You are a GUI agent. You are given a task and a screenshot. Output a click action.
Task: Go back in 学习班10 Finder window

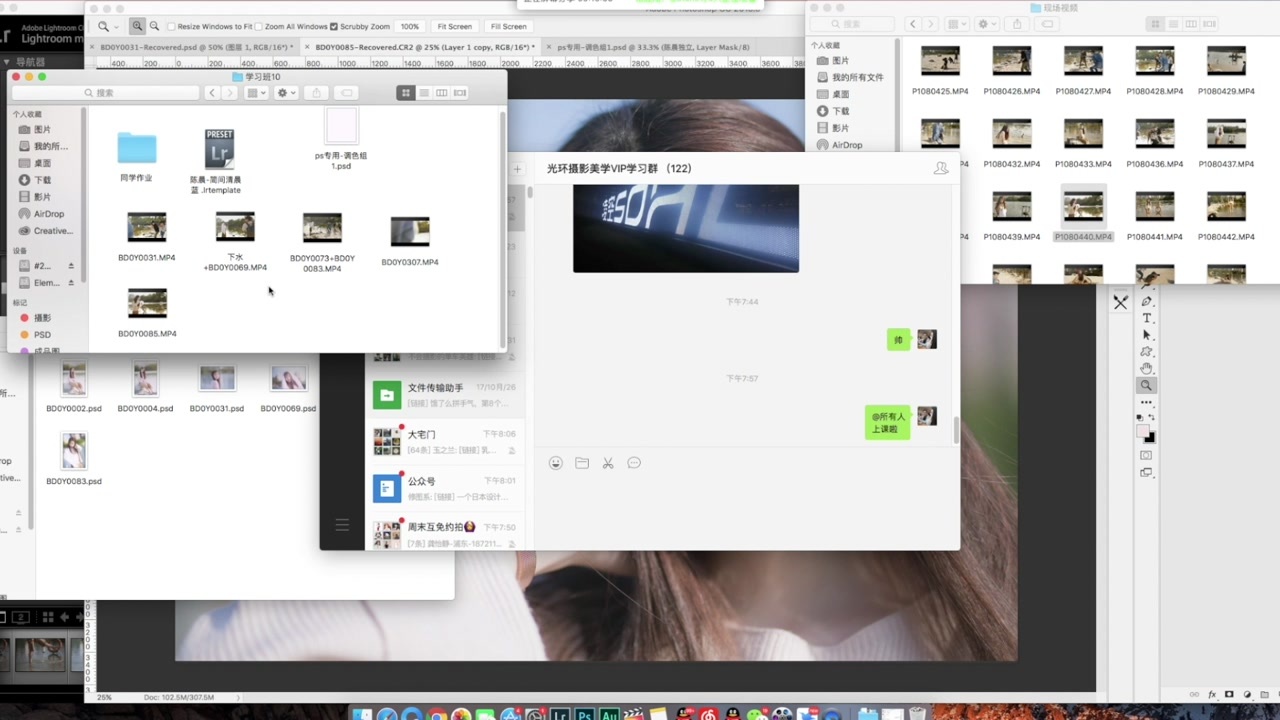tap(212, 92)
